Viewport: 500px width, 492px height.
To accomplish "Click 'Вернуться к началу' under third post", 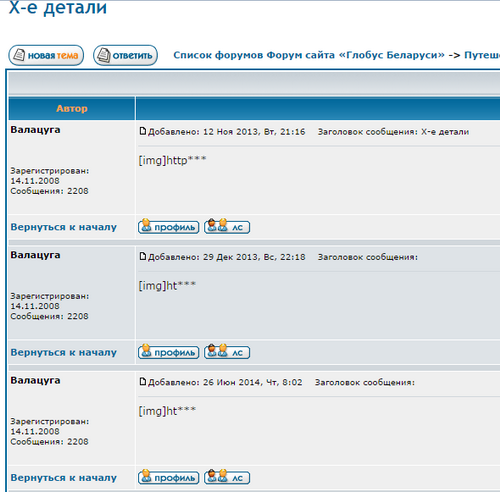I will coord(64,478).
